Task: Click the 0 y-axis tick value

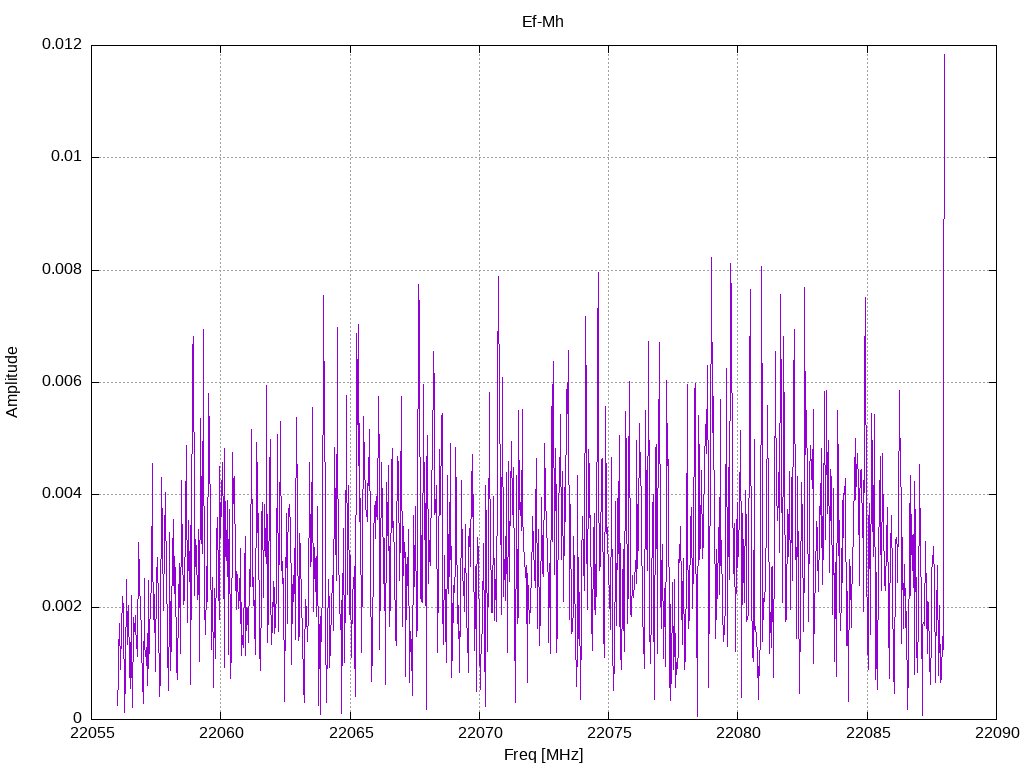Action: pos(78,719)
